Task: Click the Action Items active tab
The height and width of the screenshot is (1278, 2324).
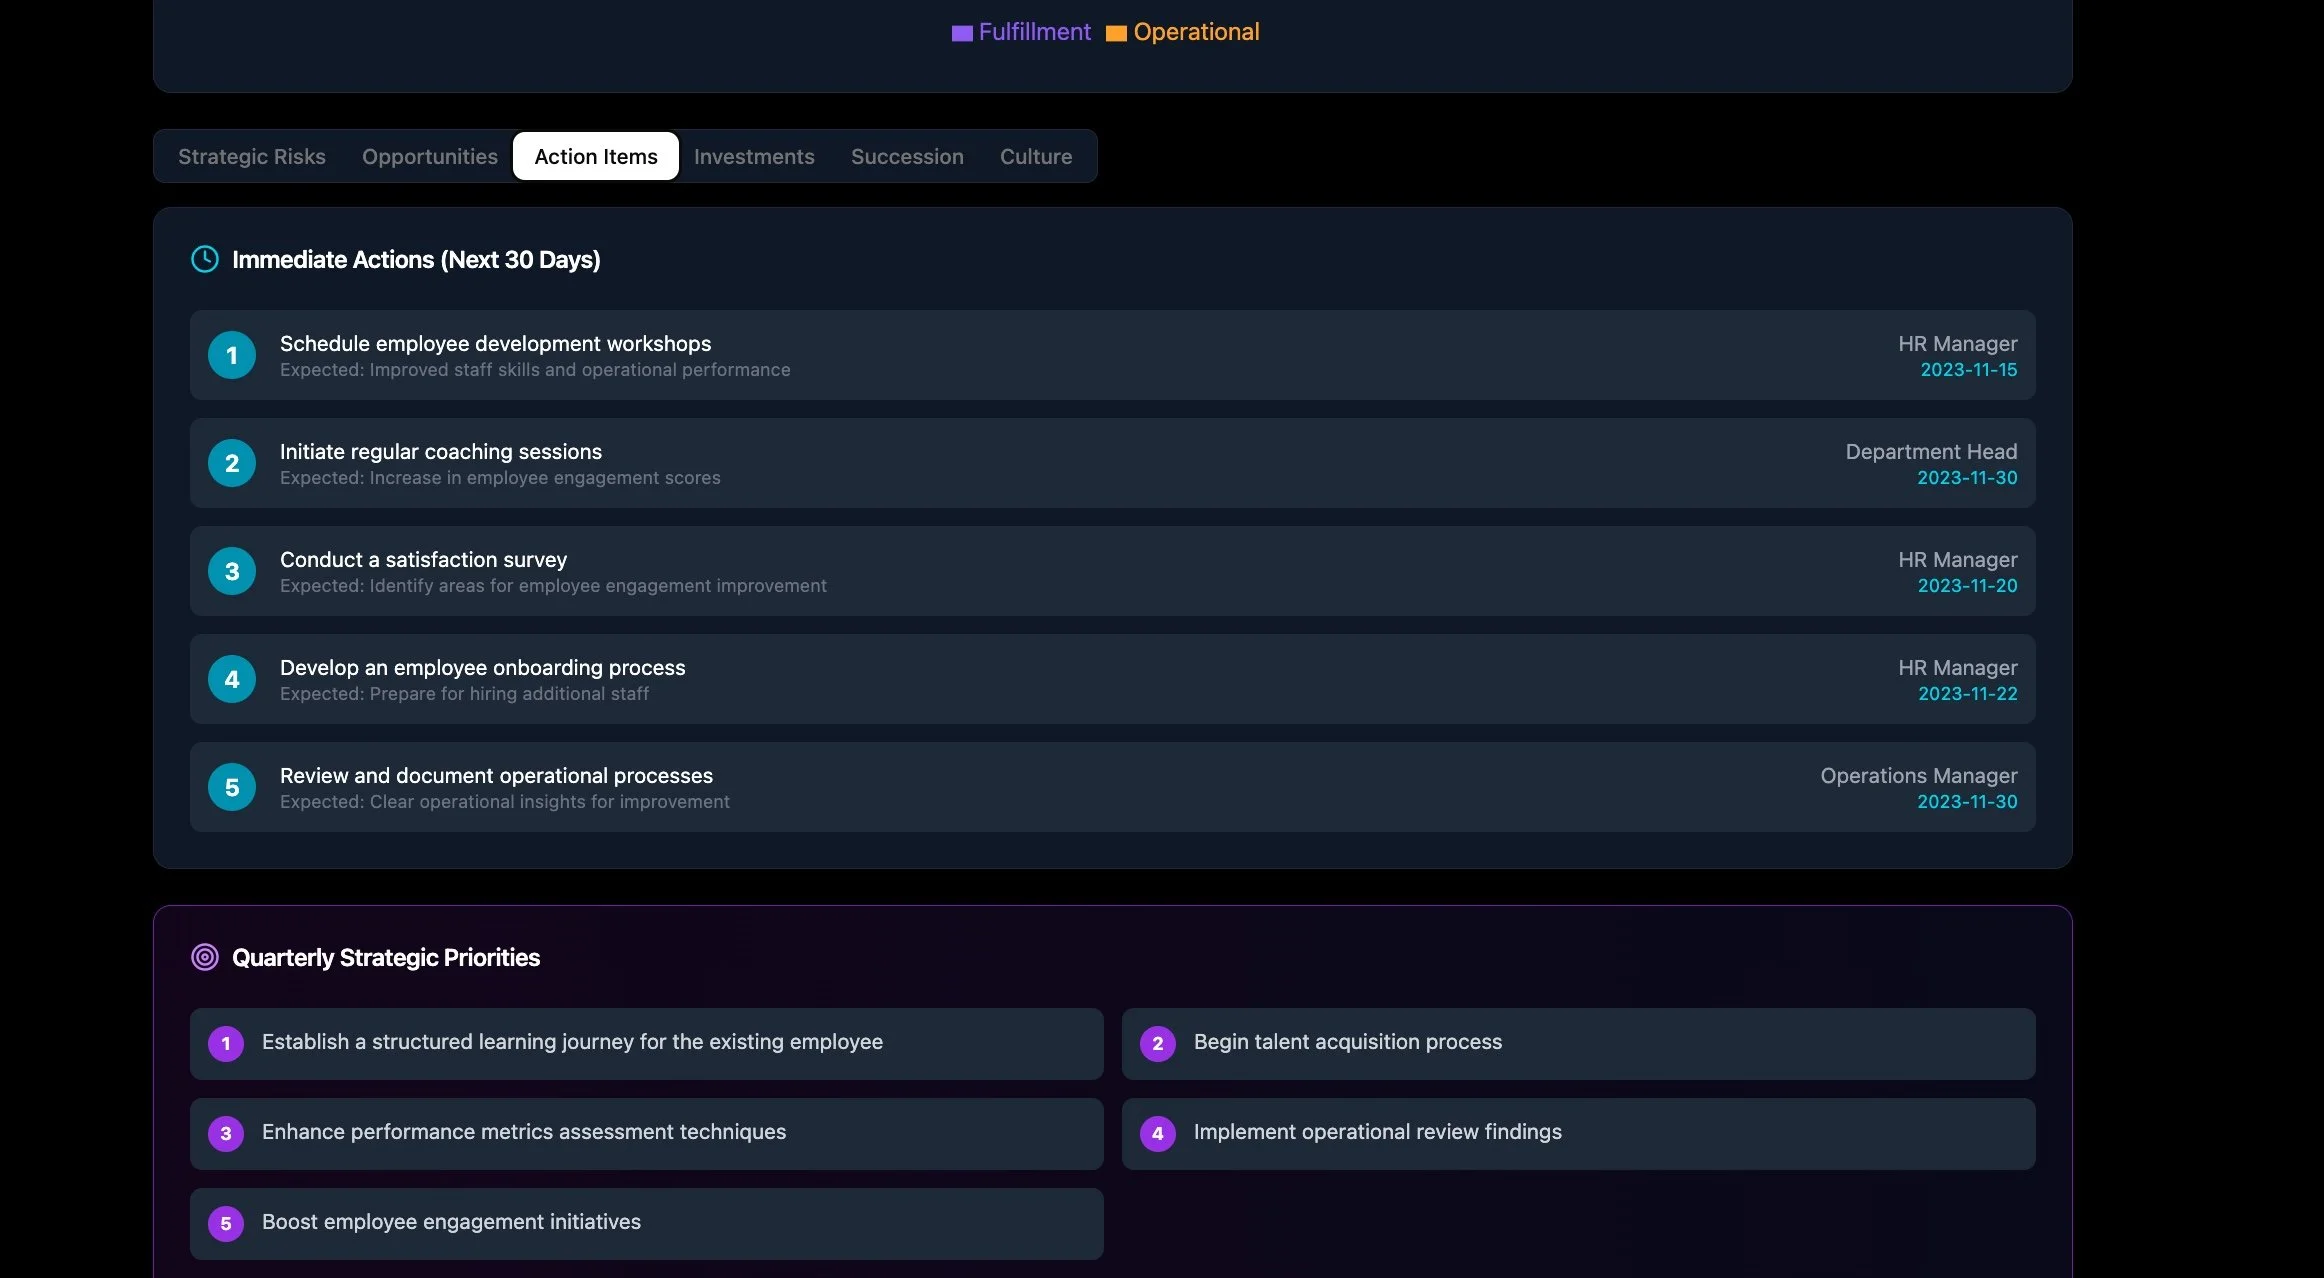Action: click(596, 157)
